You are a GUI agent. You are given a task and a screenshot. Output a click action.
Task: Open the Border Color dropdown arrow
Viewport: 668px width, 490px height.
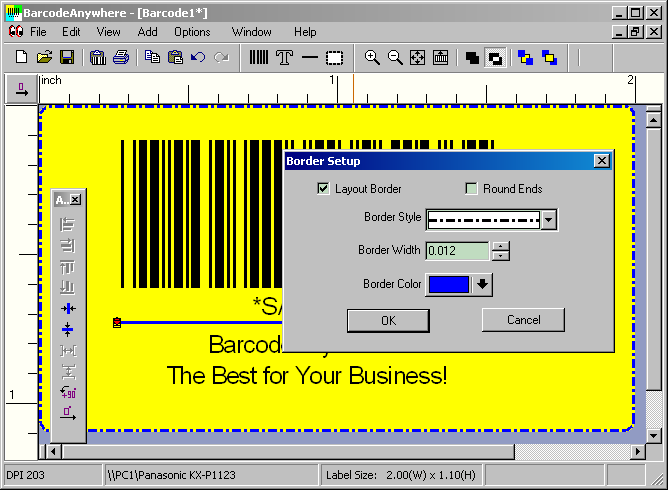click(x=482, y=284)
